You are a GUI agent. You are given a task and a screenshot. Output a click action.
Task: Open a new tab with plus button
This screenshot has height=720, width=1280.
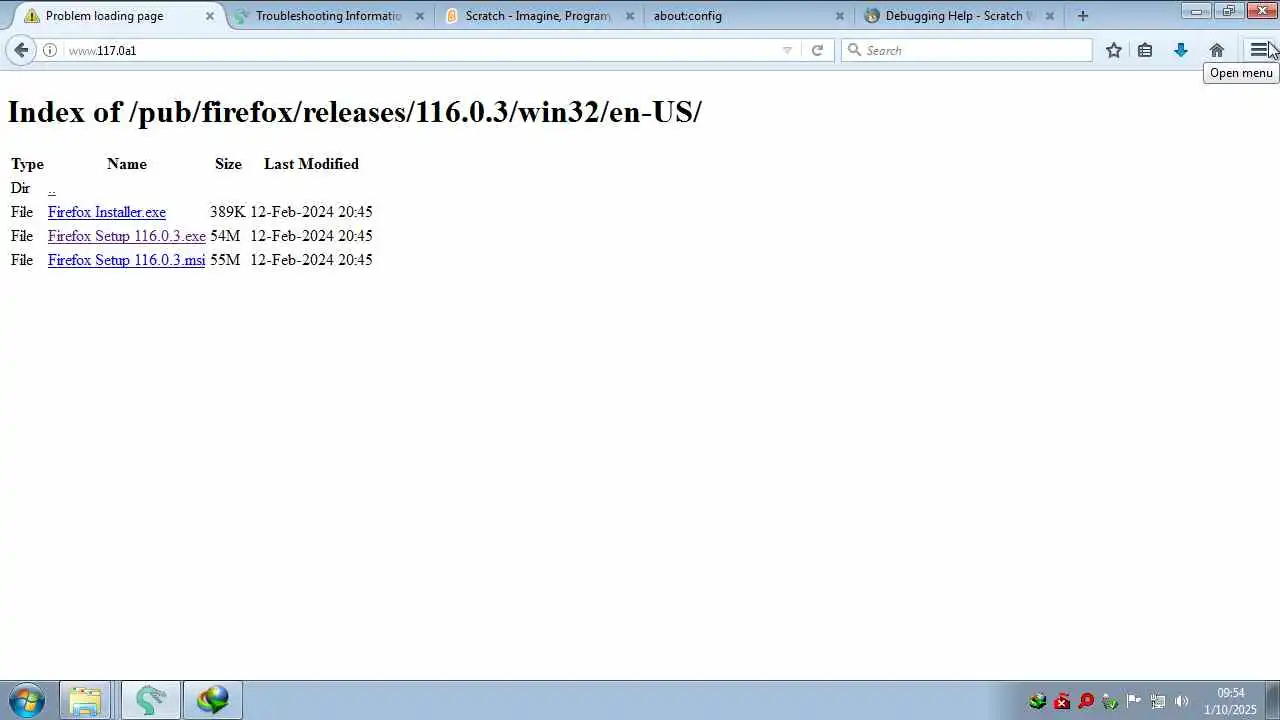click(1083, 16)
